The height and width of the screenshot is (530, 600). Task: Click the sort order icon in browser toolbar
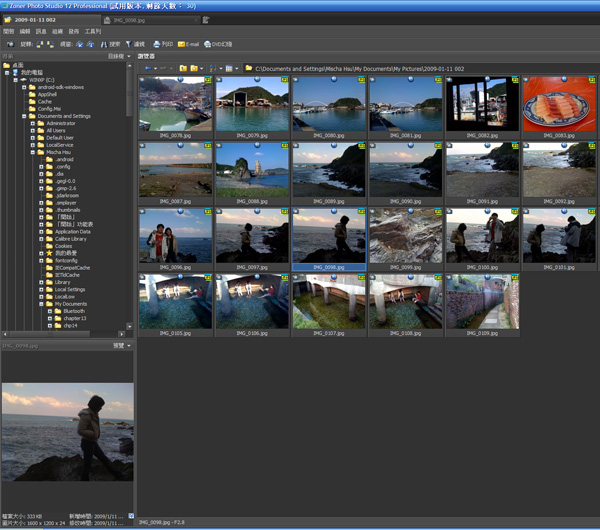pyautogui.click(x=215, y=68)
